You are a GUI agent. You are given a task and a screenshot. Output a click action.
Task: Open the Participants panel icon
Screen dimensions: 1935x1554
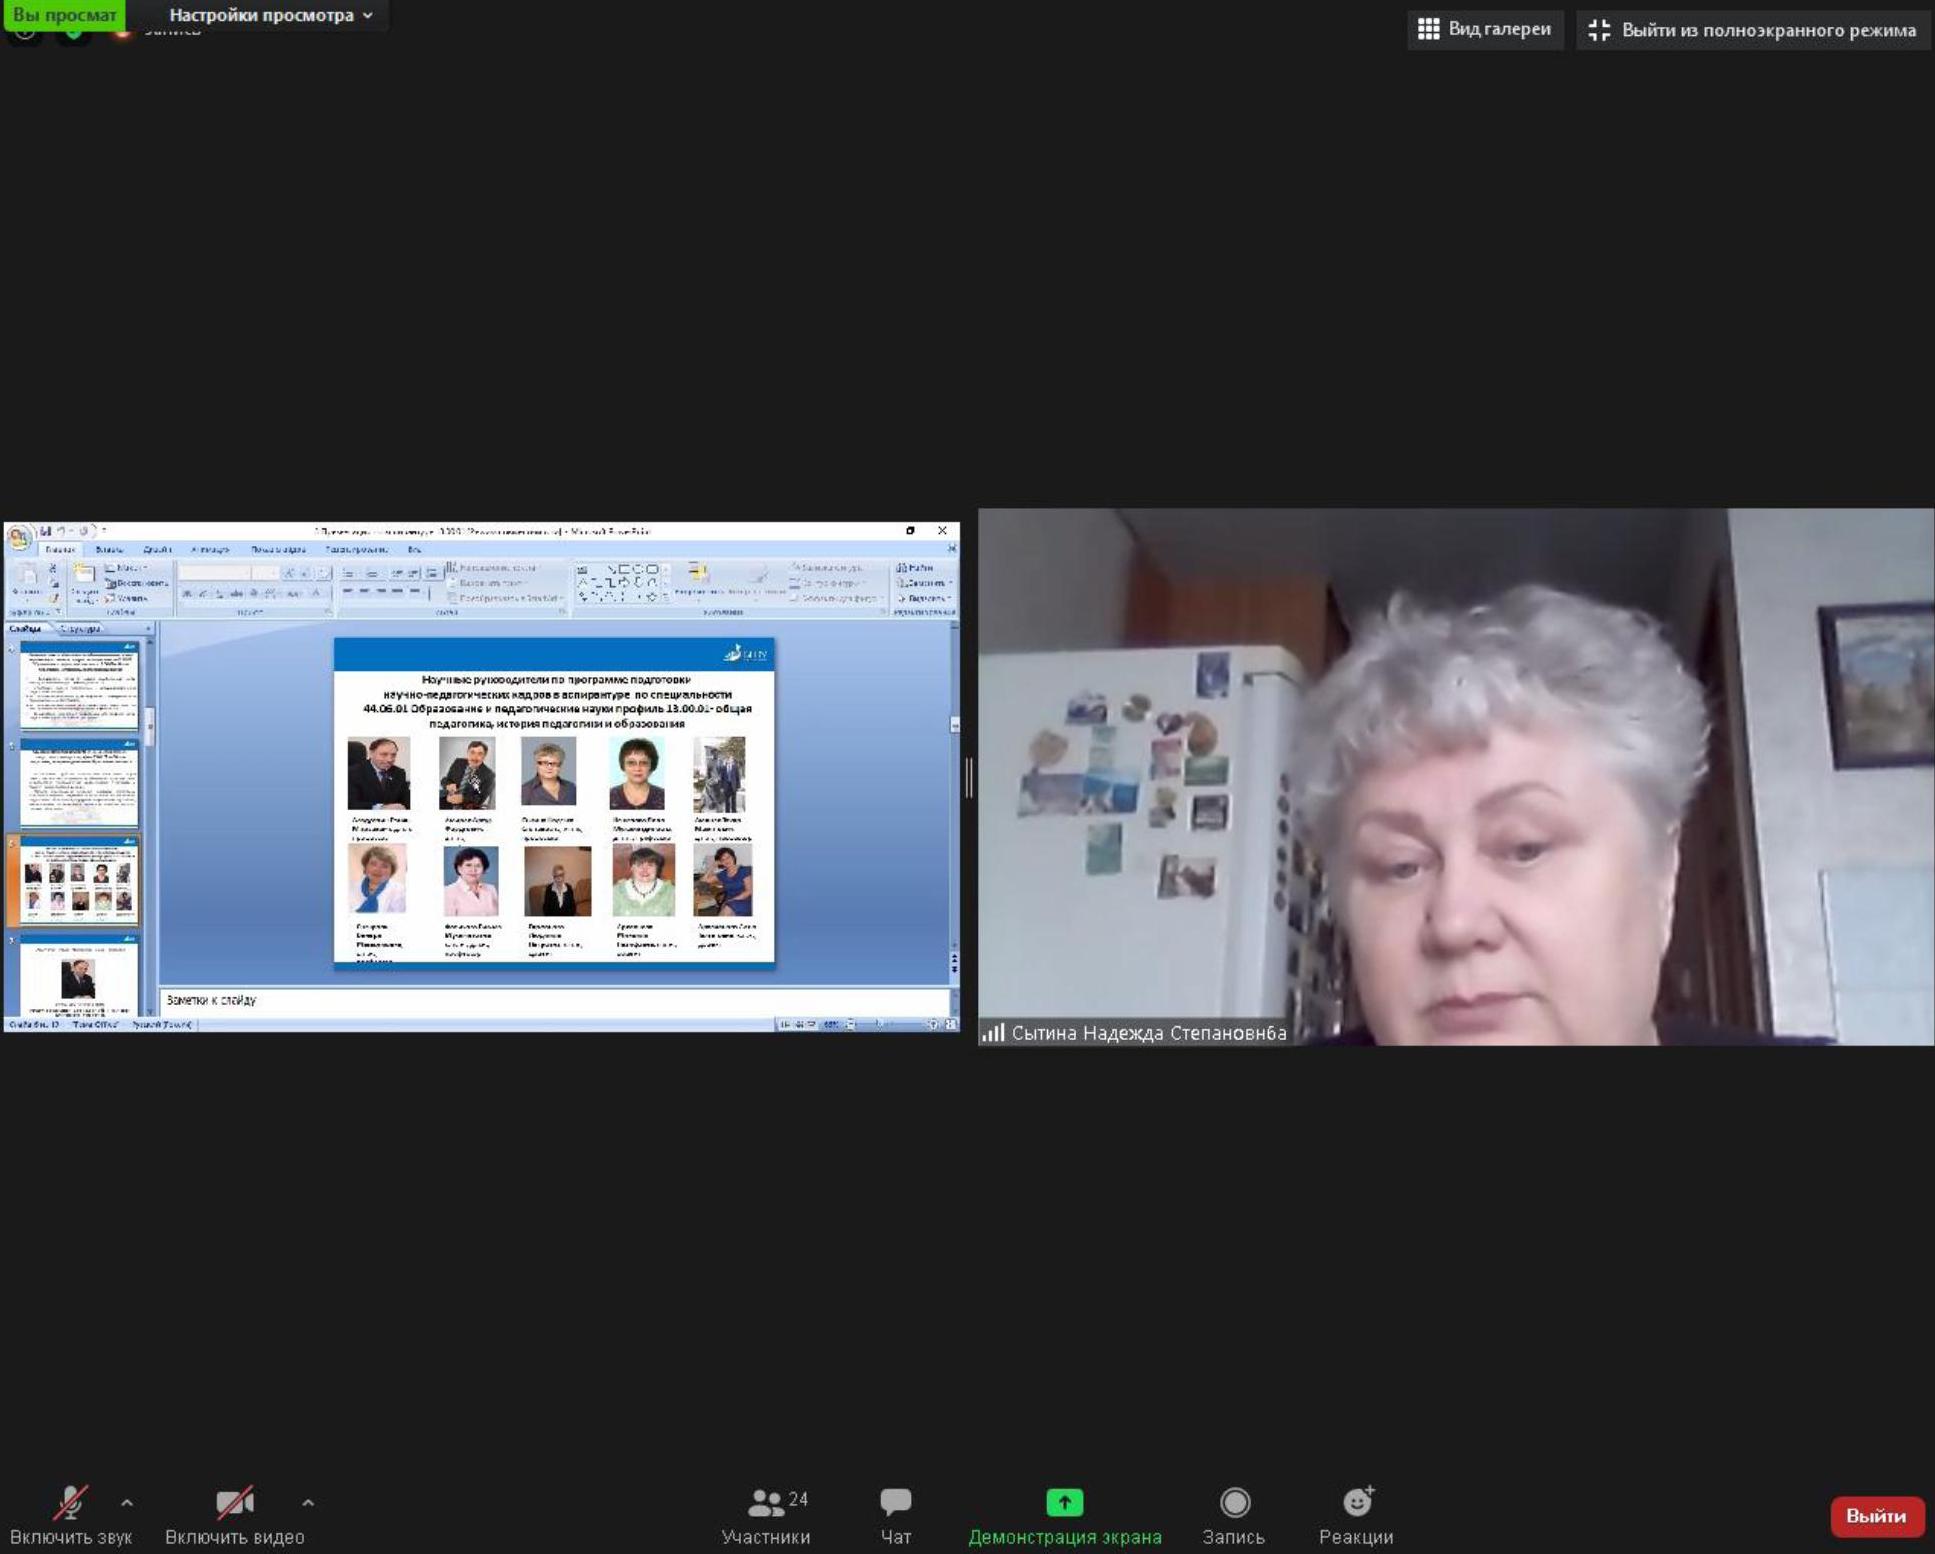[x=766, y=1502]
